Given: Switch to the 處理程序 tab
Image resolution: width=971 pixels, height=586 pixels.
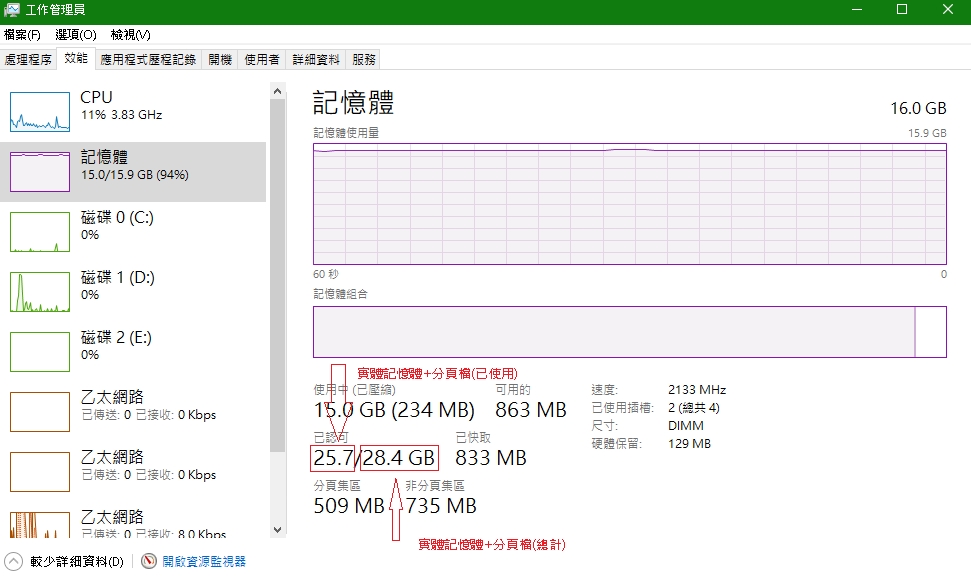Looking at the screenshot, I should pyautogui.click(x=28, y=60).
